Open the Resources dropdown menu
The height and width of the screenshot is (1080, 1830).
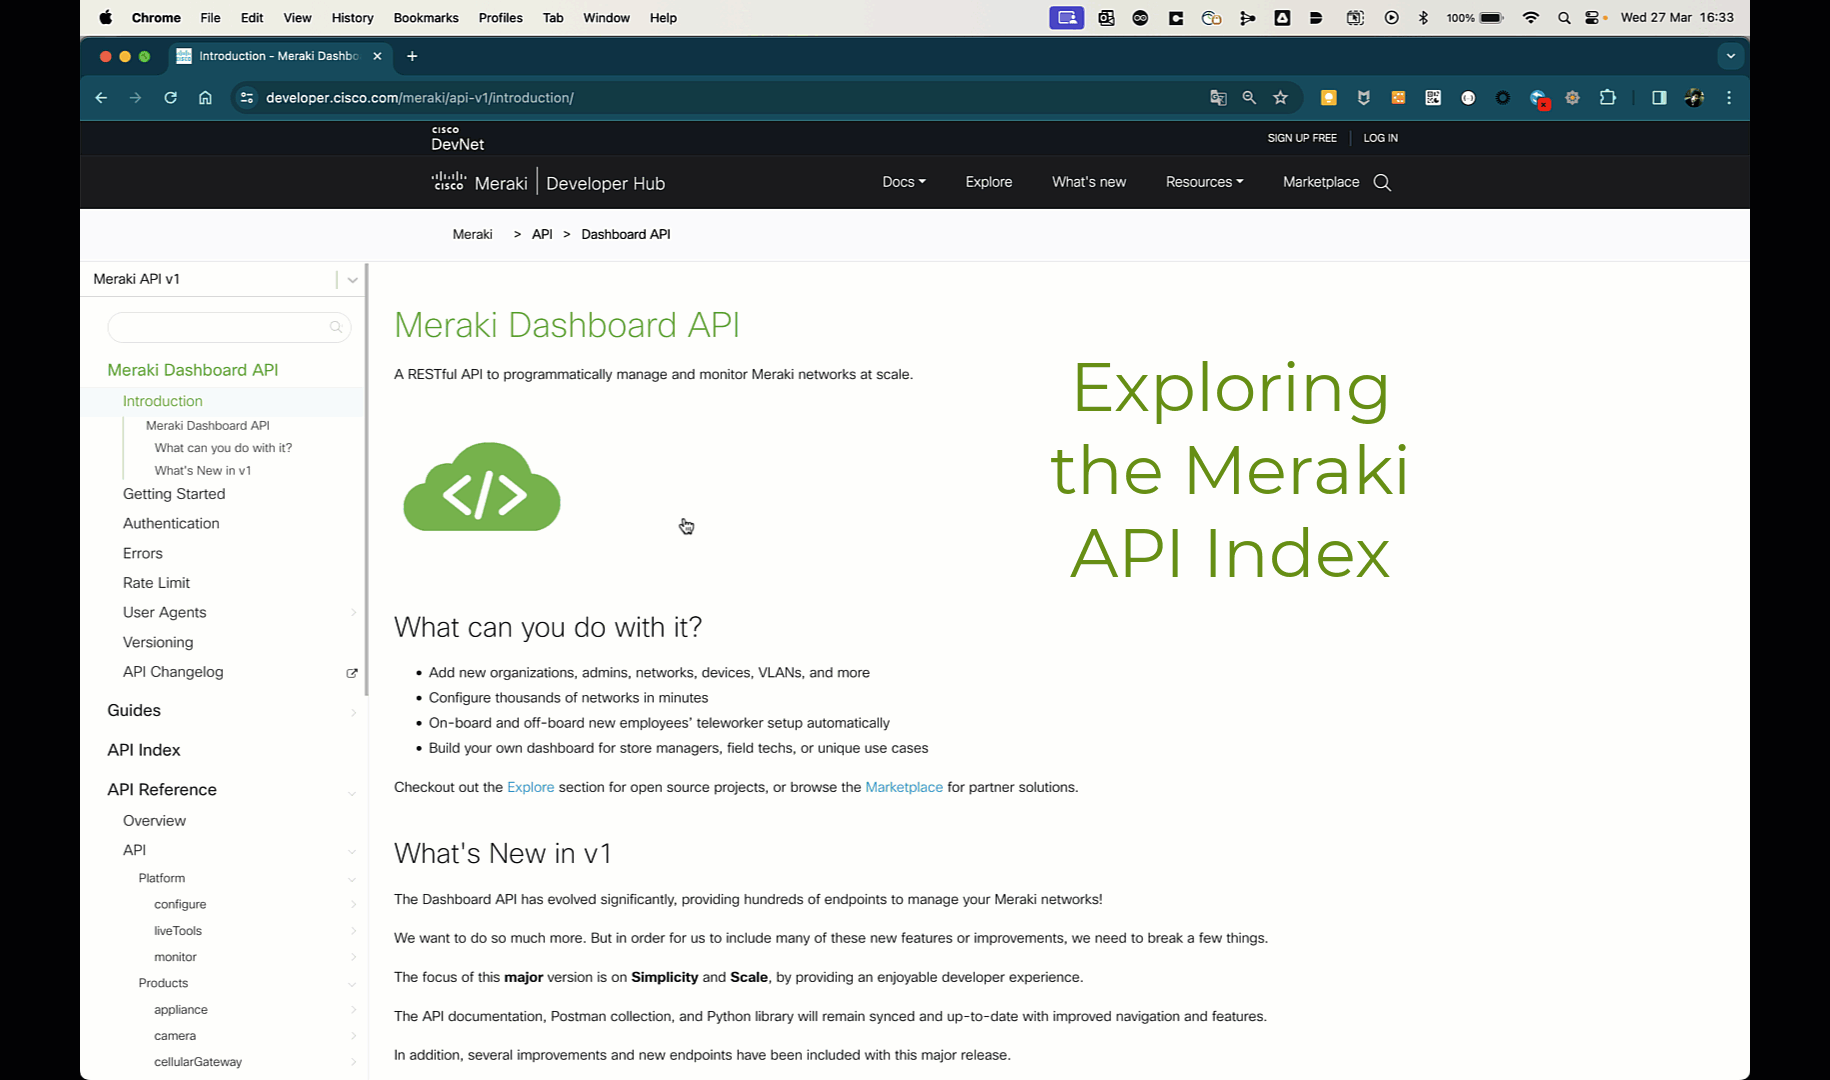point(1203,182)
